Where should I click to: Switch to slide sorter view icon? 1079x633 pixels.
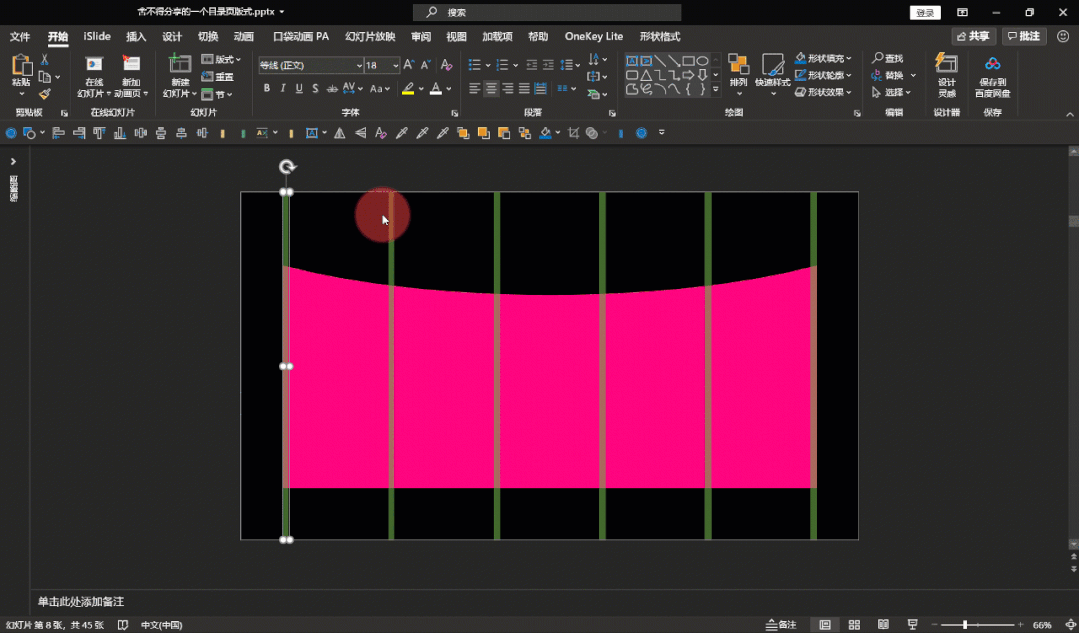(x=855, y=625)
